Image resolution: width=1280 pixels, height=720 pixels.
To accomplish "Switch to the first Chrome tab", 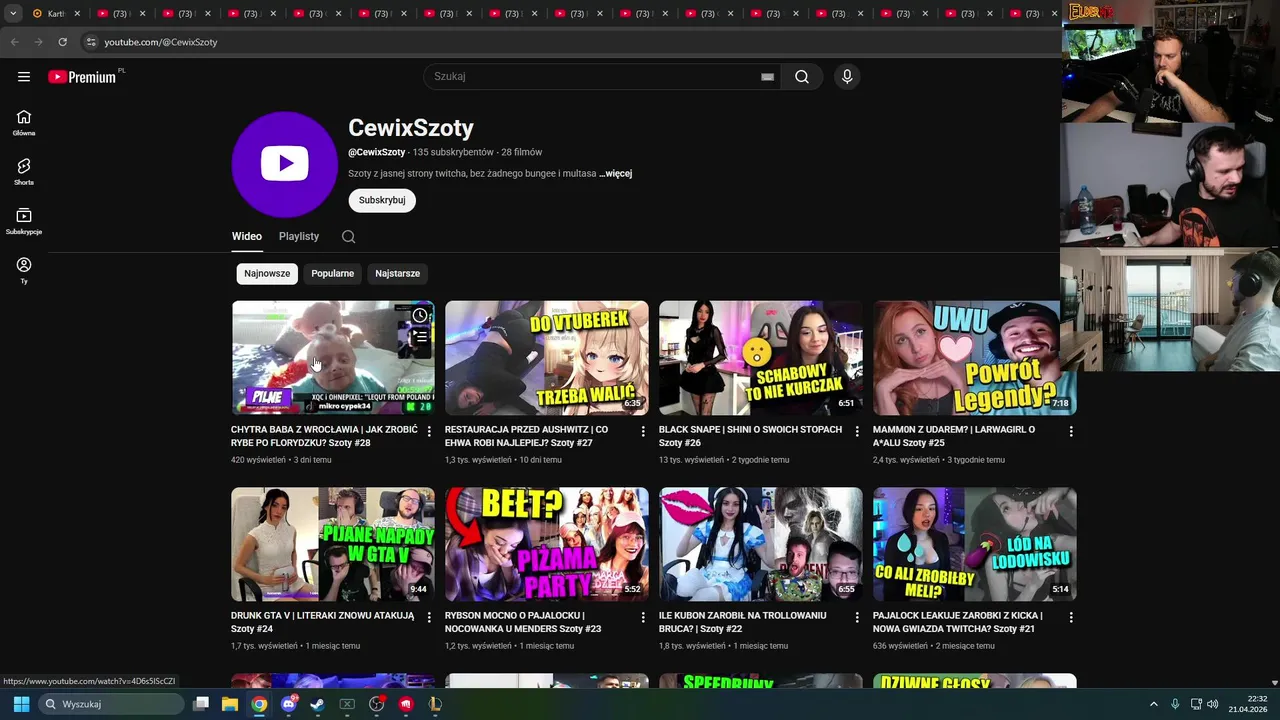I will pos(55,14).
